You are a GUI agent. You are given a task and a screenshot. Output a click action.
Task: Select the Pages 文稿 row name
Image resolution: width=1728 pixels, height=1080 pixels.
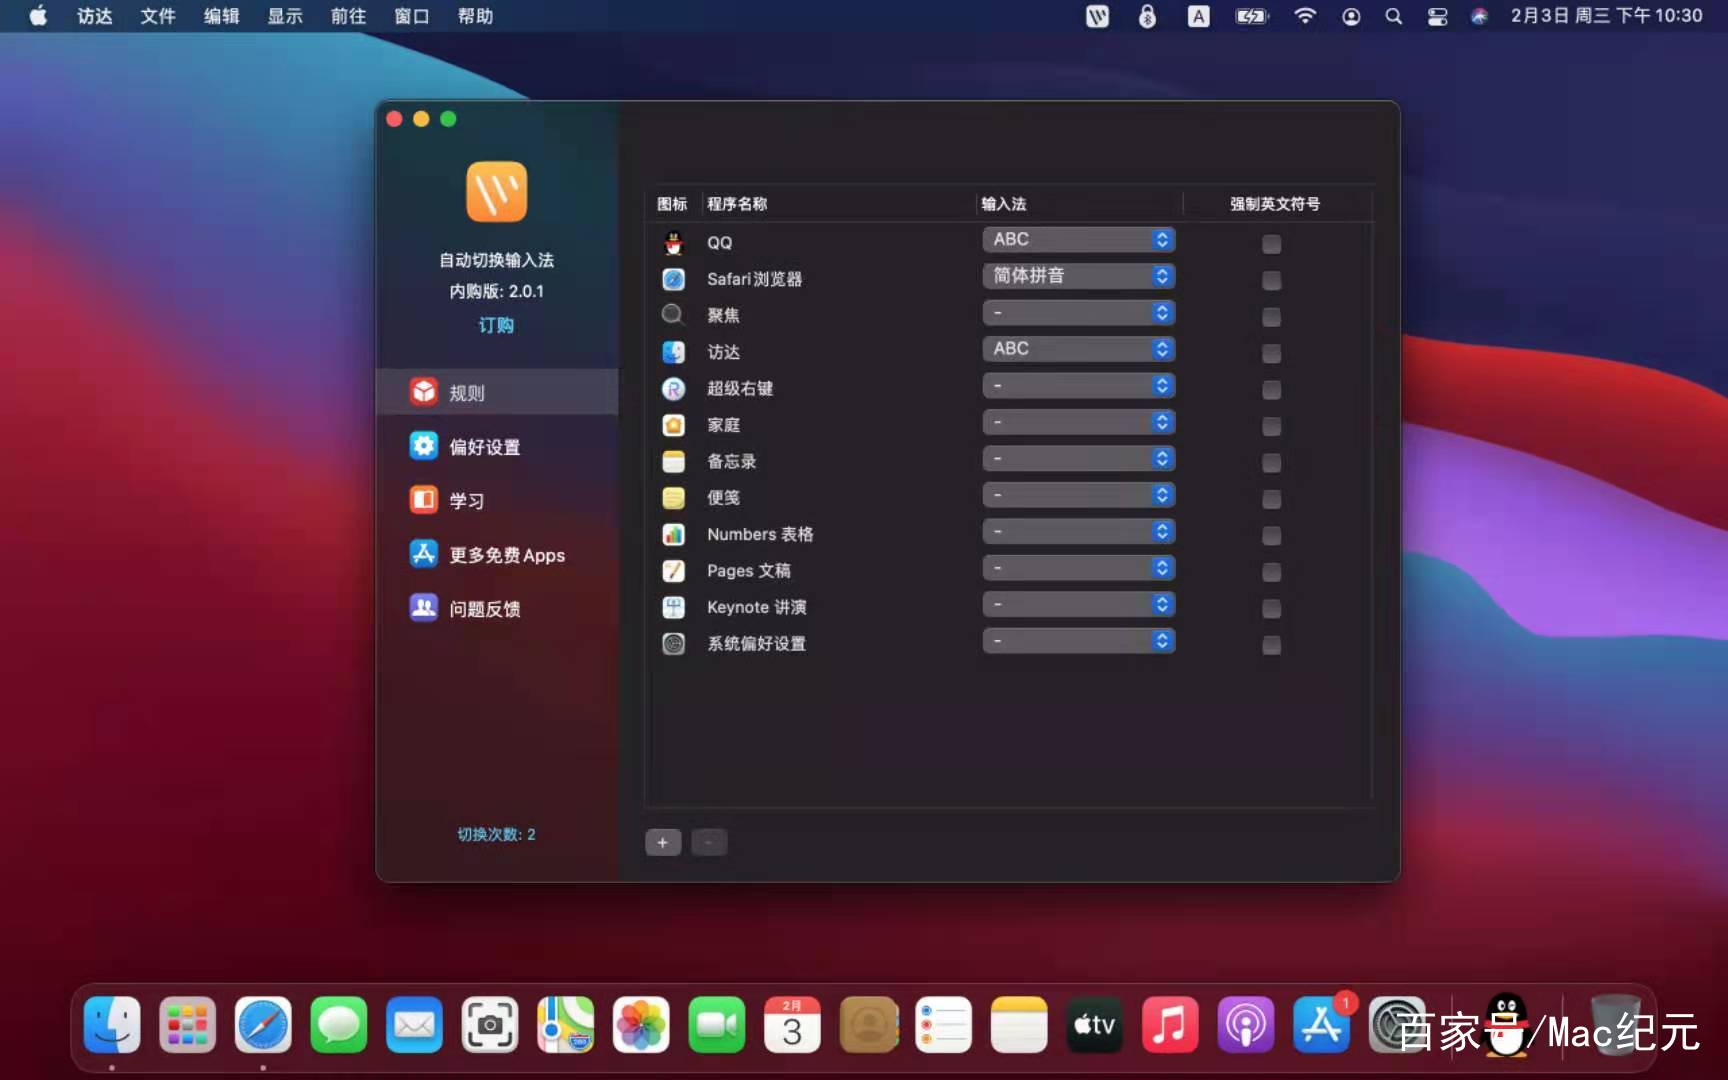748,571
